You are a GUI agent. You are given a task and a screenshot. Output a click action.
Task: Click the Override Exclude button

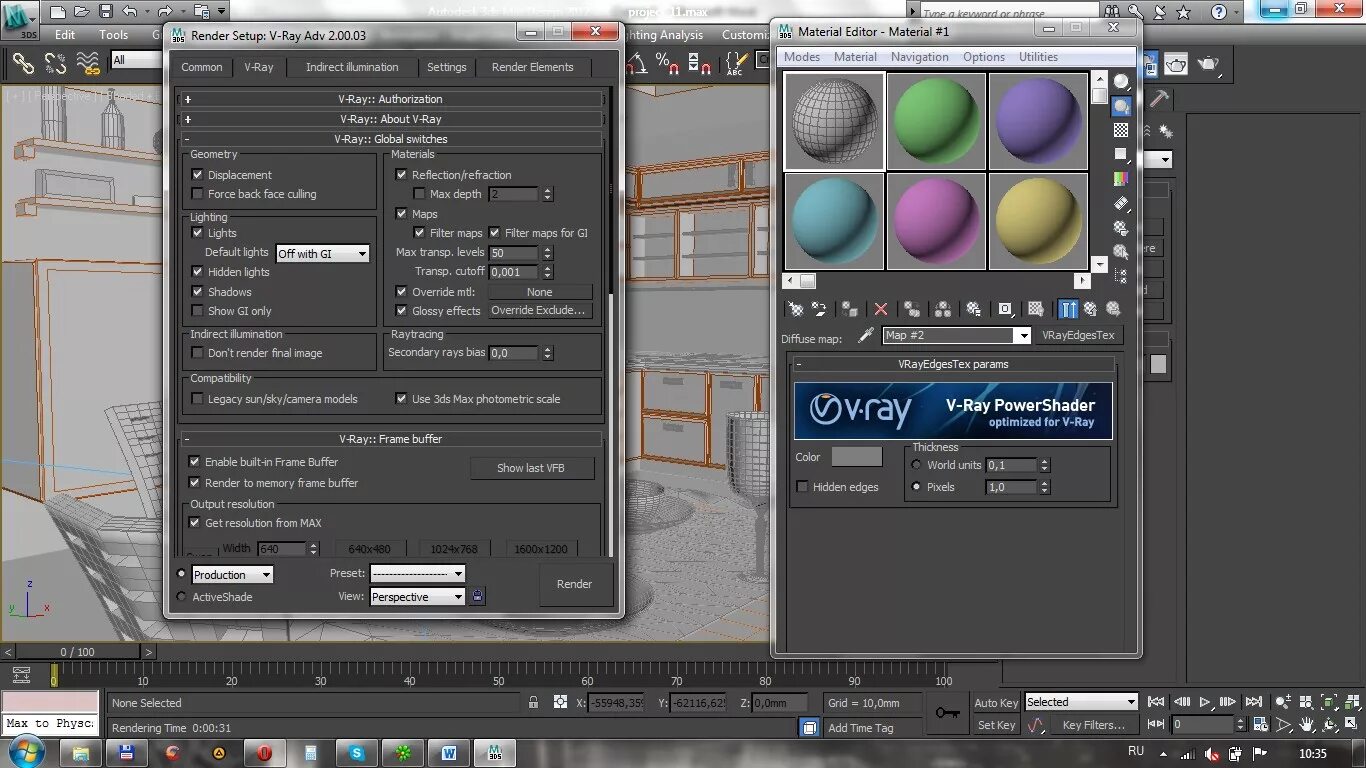coord(539,311)
